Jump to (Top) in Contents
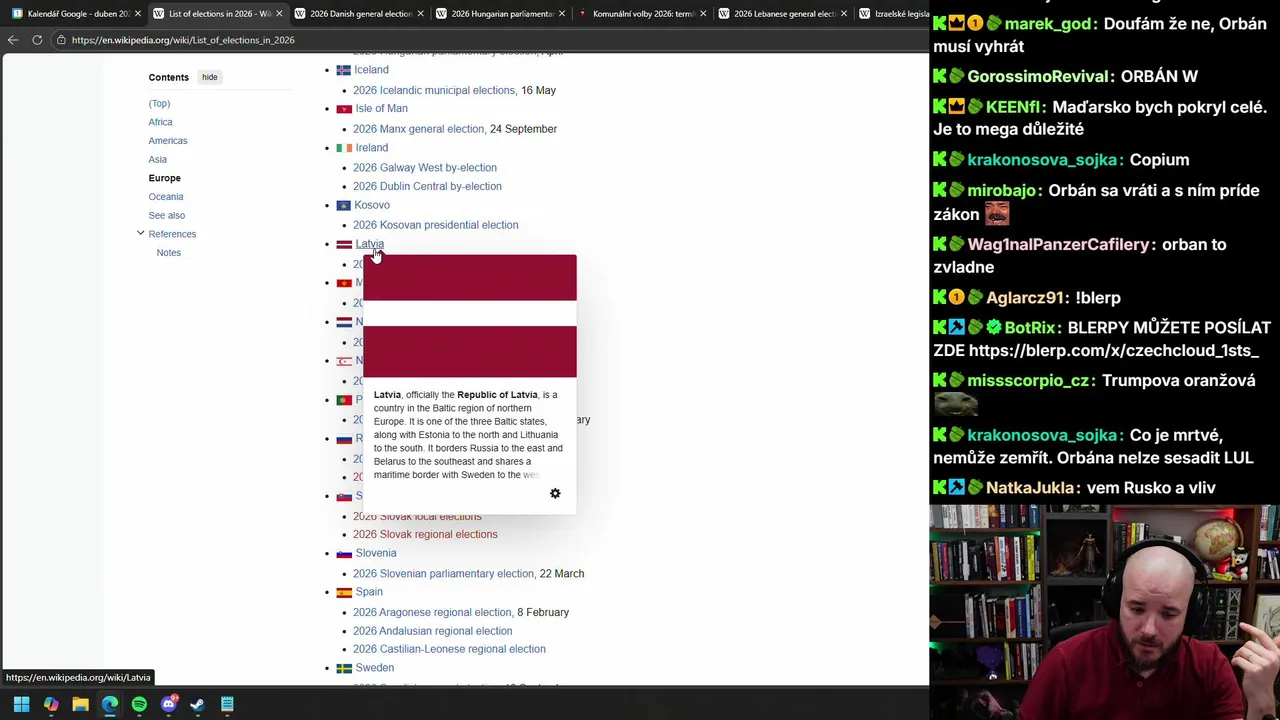1280x720 pixels. [159, 103]
